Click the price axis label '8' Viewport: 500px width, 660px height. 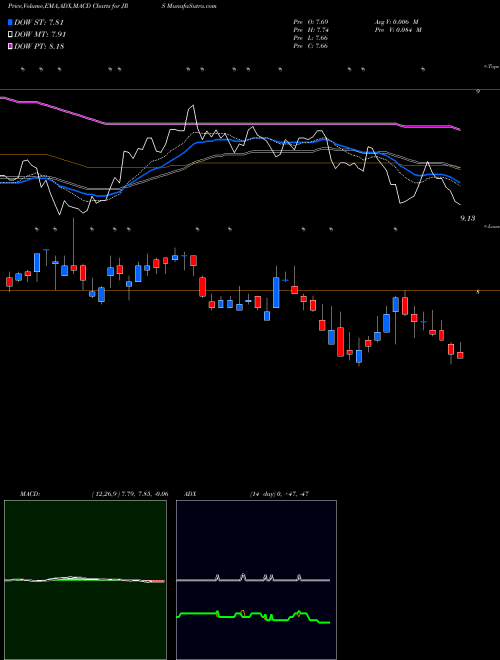pos(478,291)
